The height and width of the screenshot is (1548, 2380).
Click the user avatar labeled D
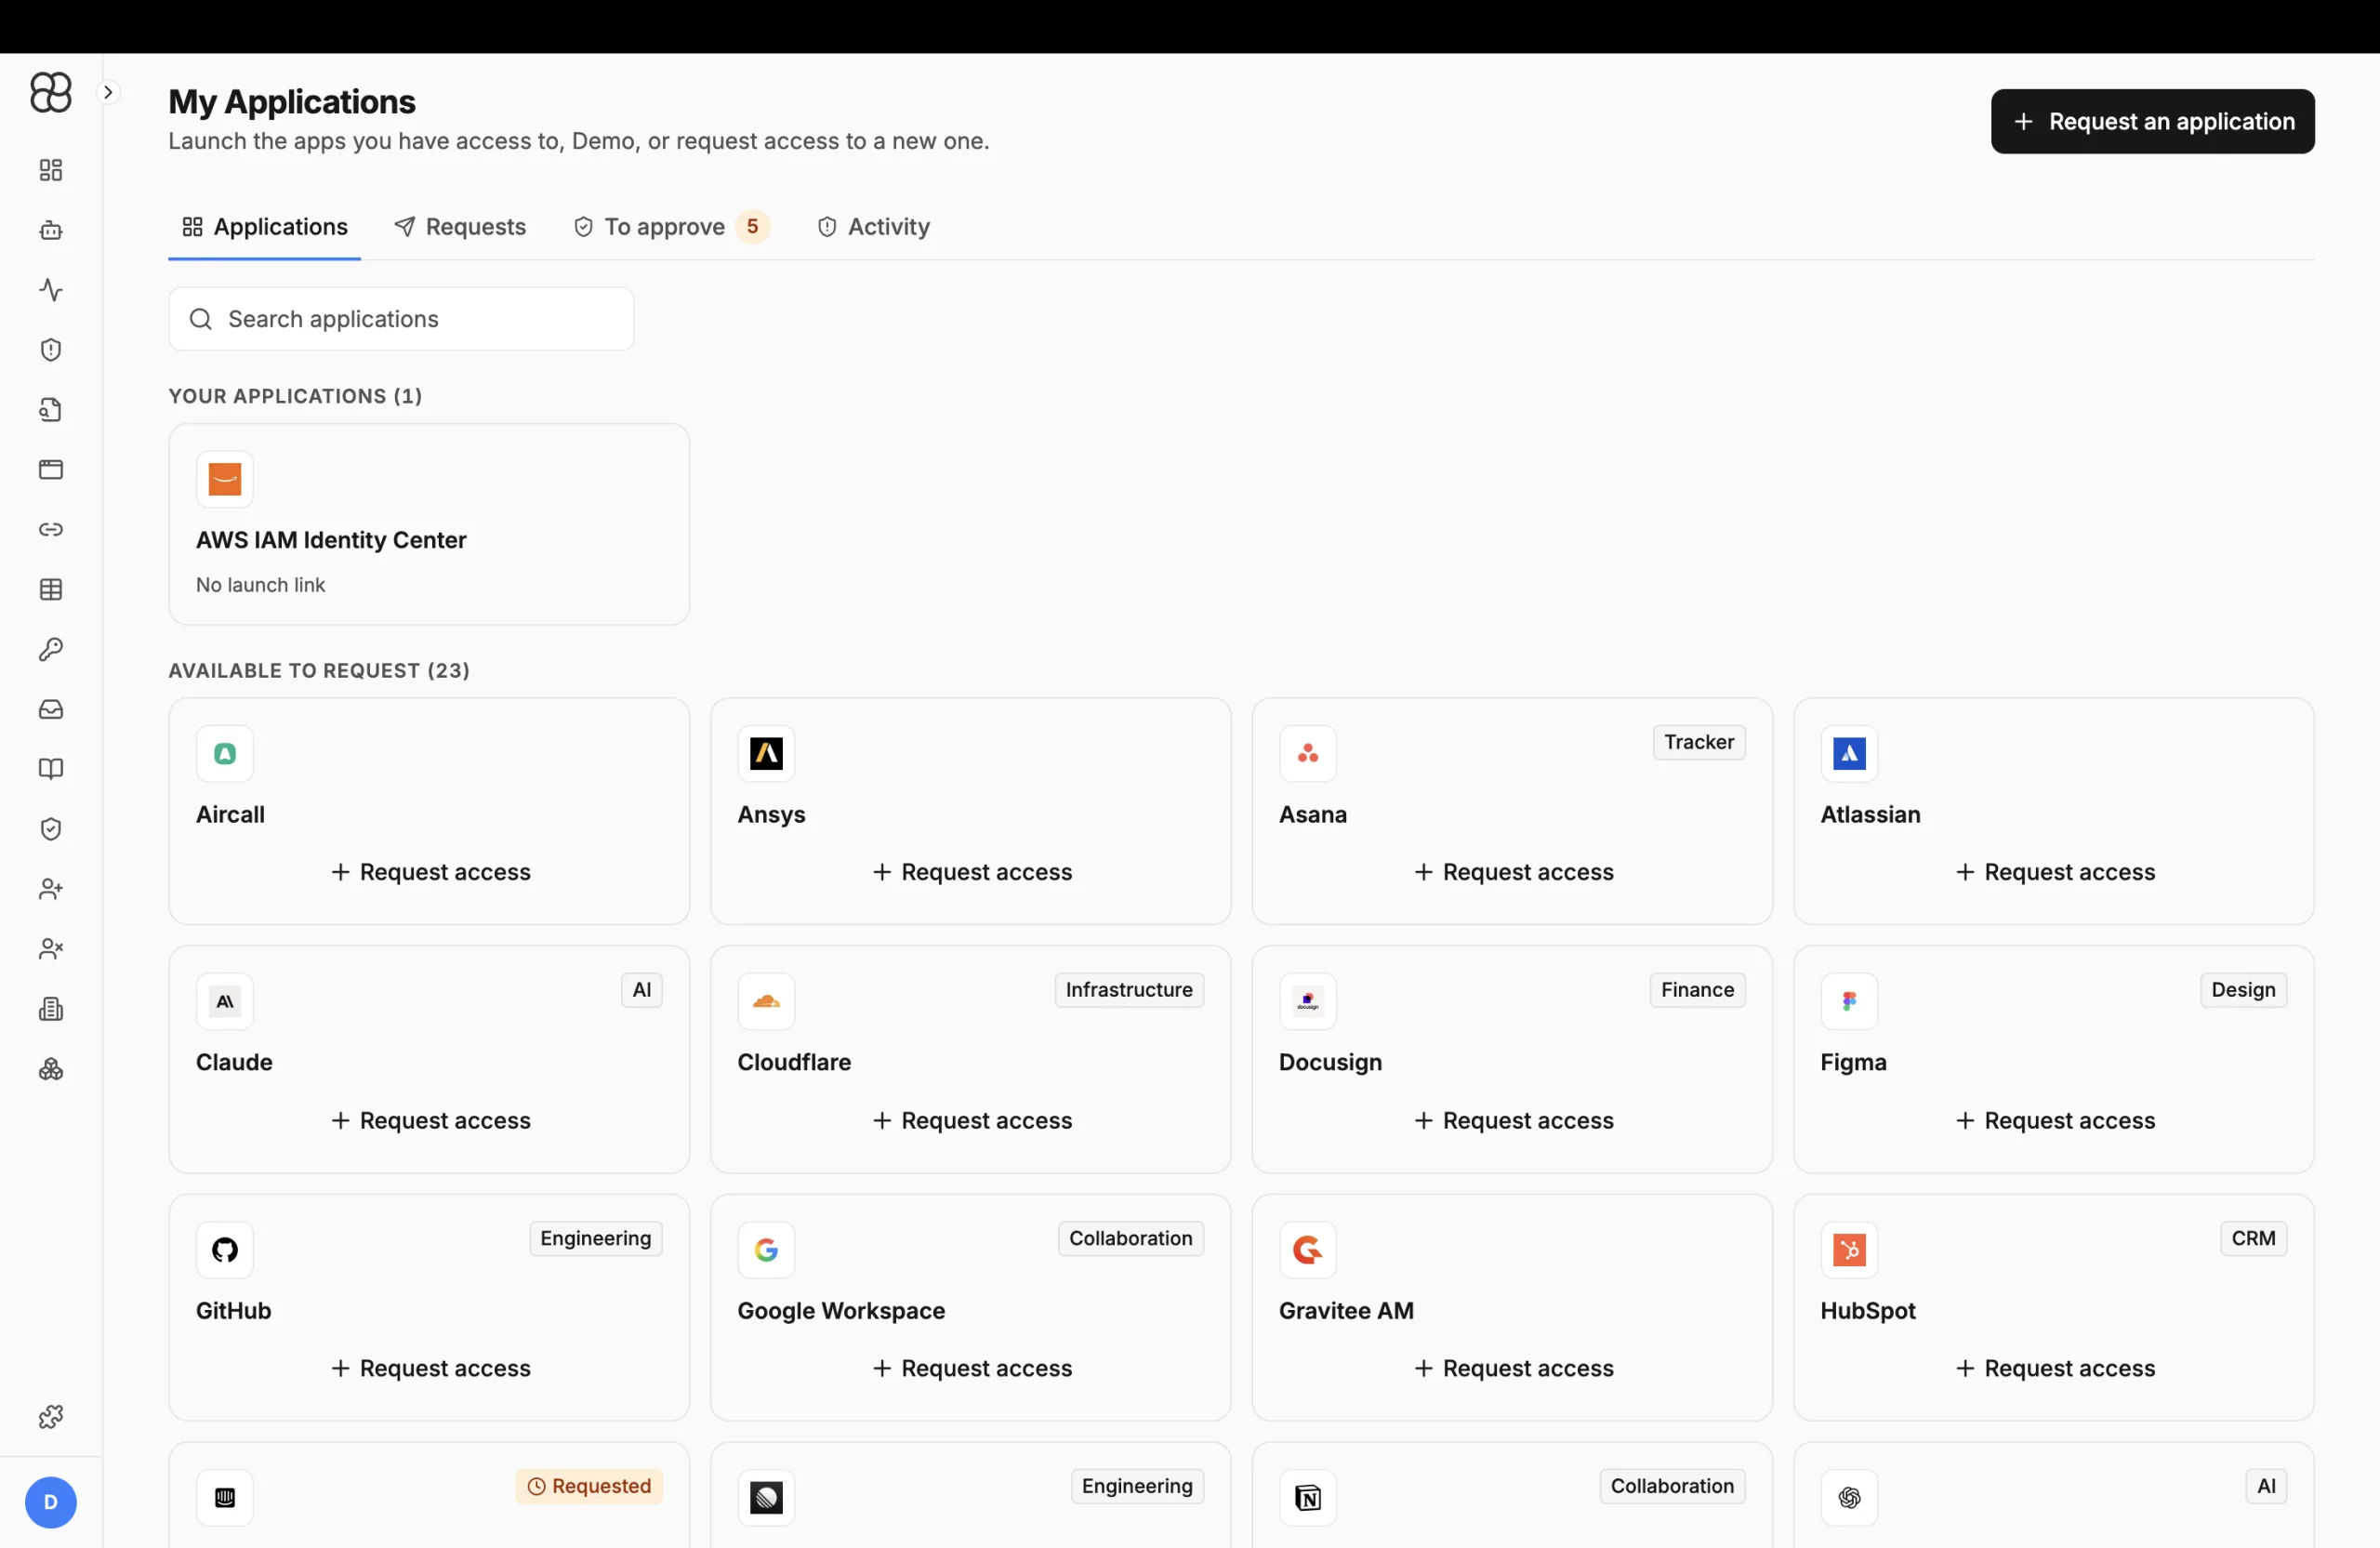coord(51,1502)
